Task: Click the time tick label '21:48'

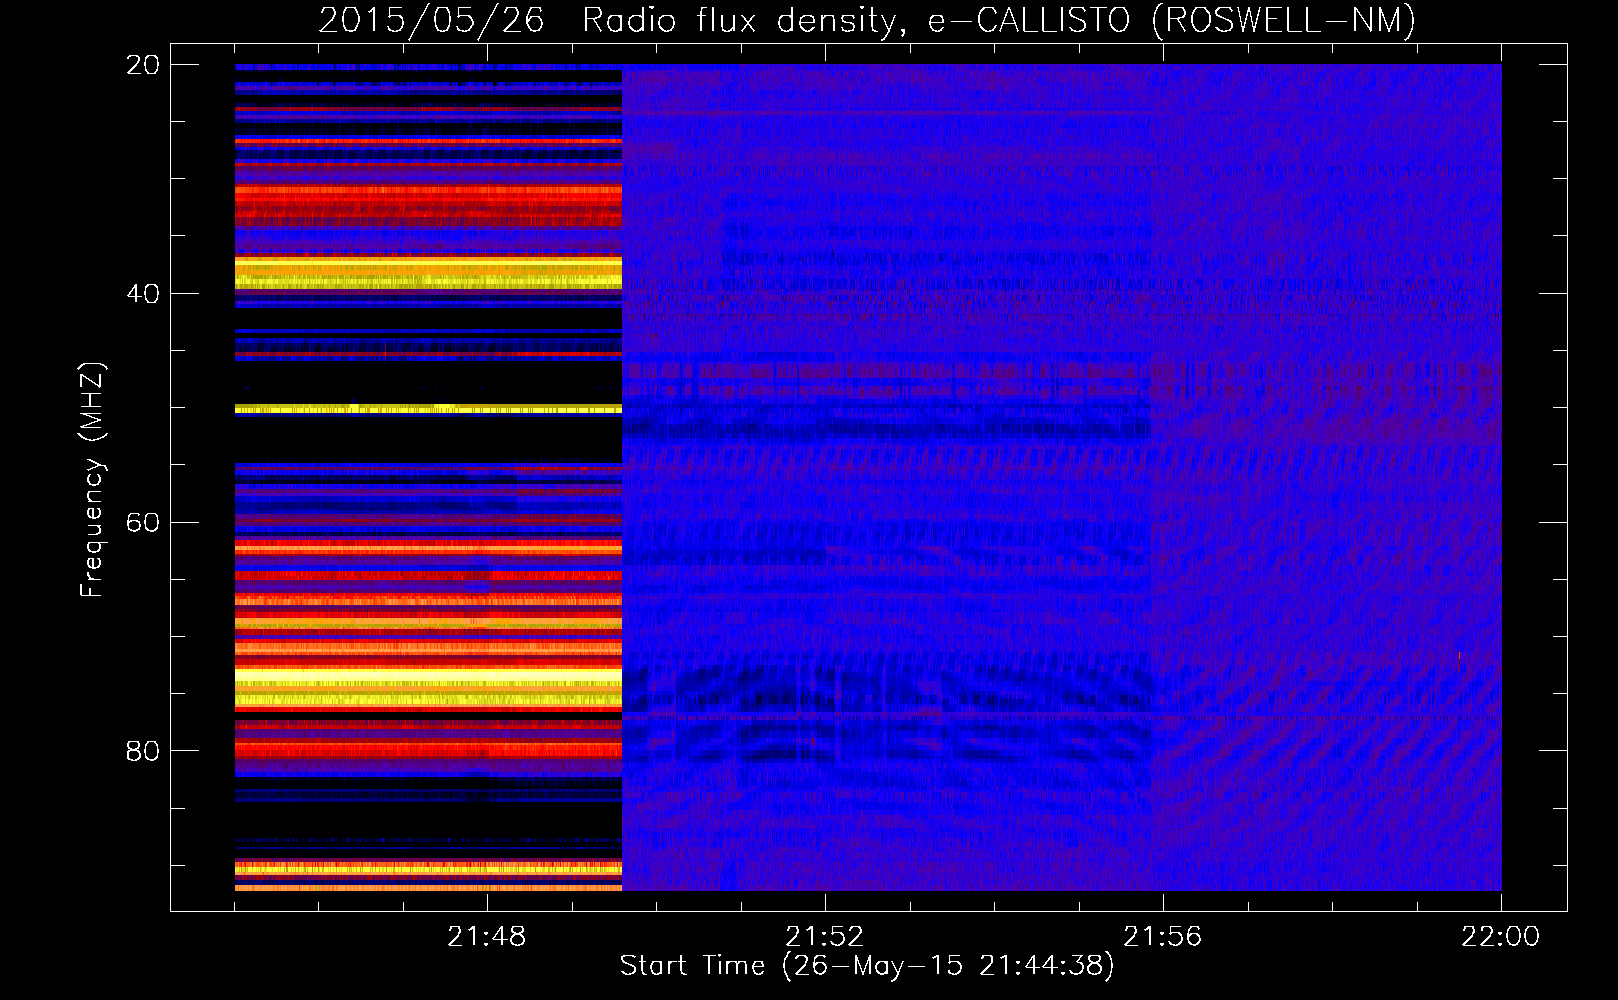Action: pos(487,937)
